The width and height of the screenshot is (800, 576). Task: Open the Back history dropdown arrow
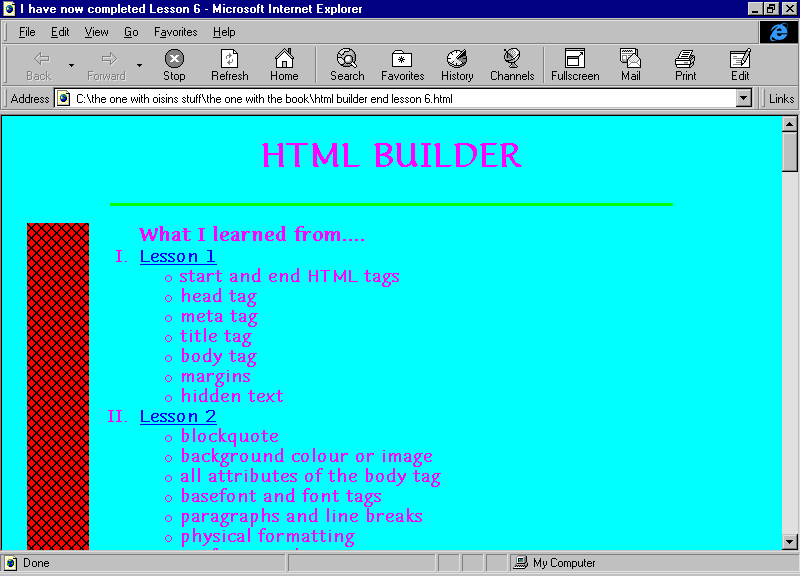click(71, 65)
